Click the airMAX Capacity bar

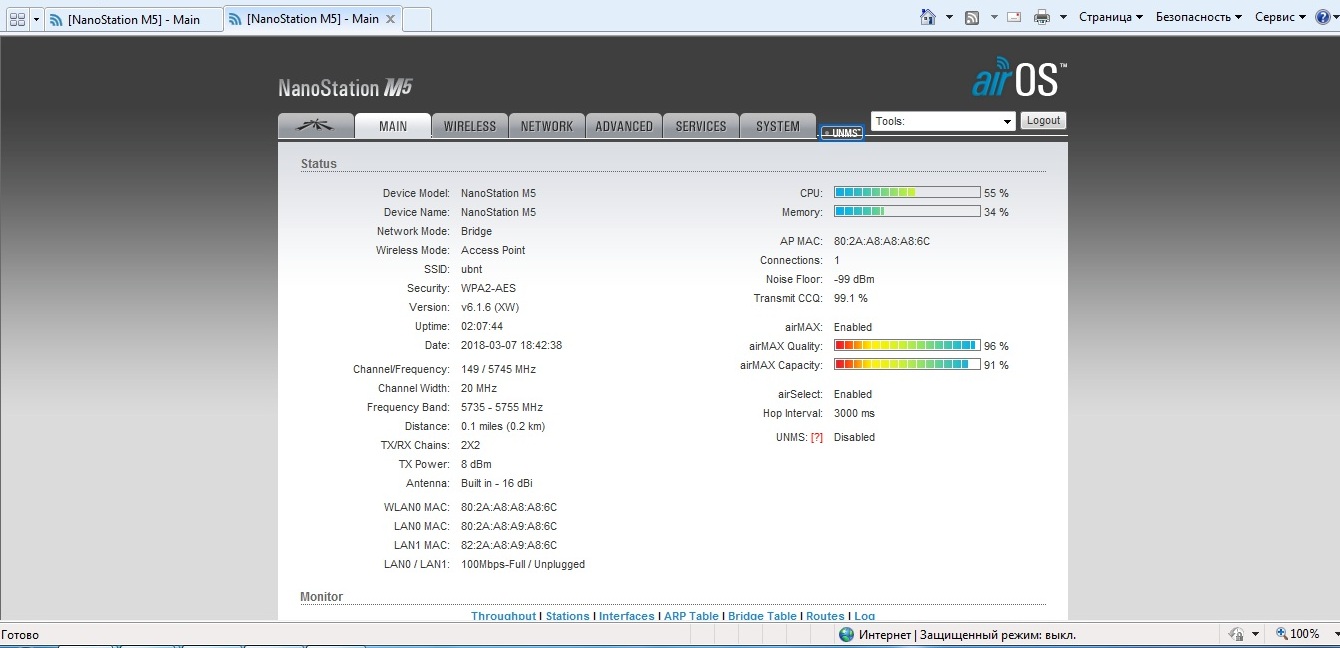(907, 365)
